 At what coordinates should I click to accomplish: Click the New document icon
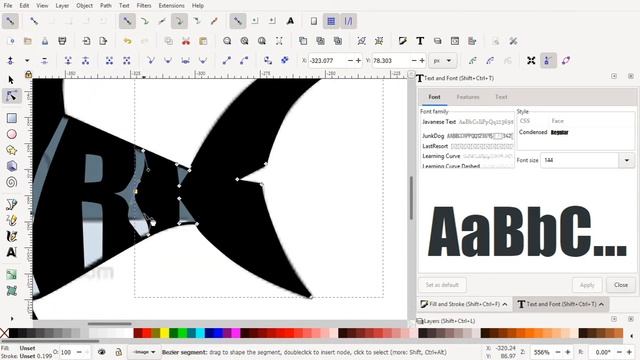click(11, 41)
